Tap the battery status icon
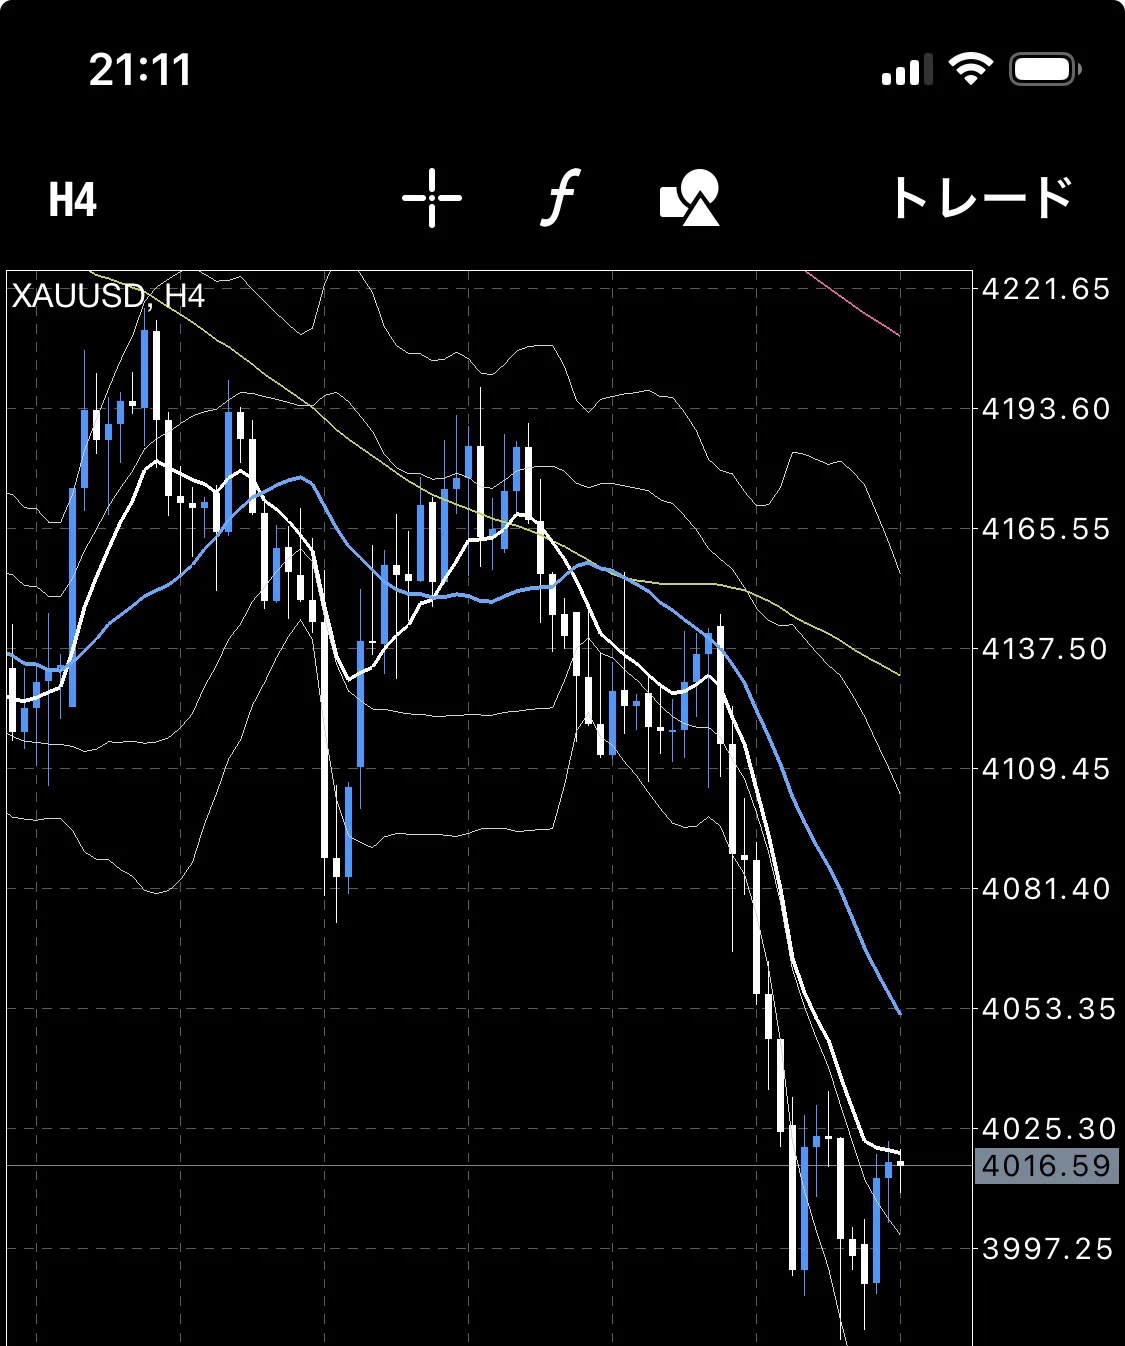Viewport: 1125px width, 1346px height. point(1045,69)
